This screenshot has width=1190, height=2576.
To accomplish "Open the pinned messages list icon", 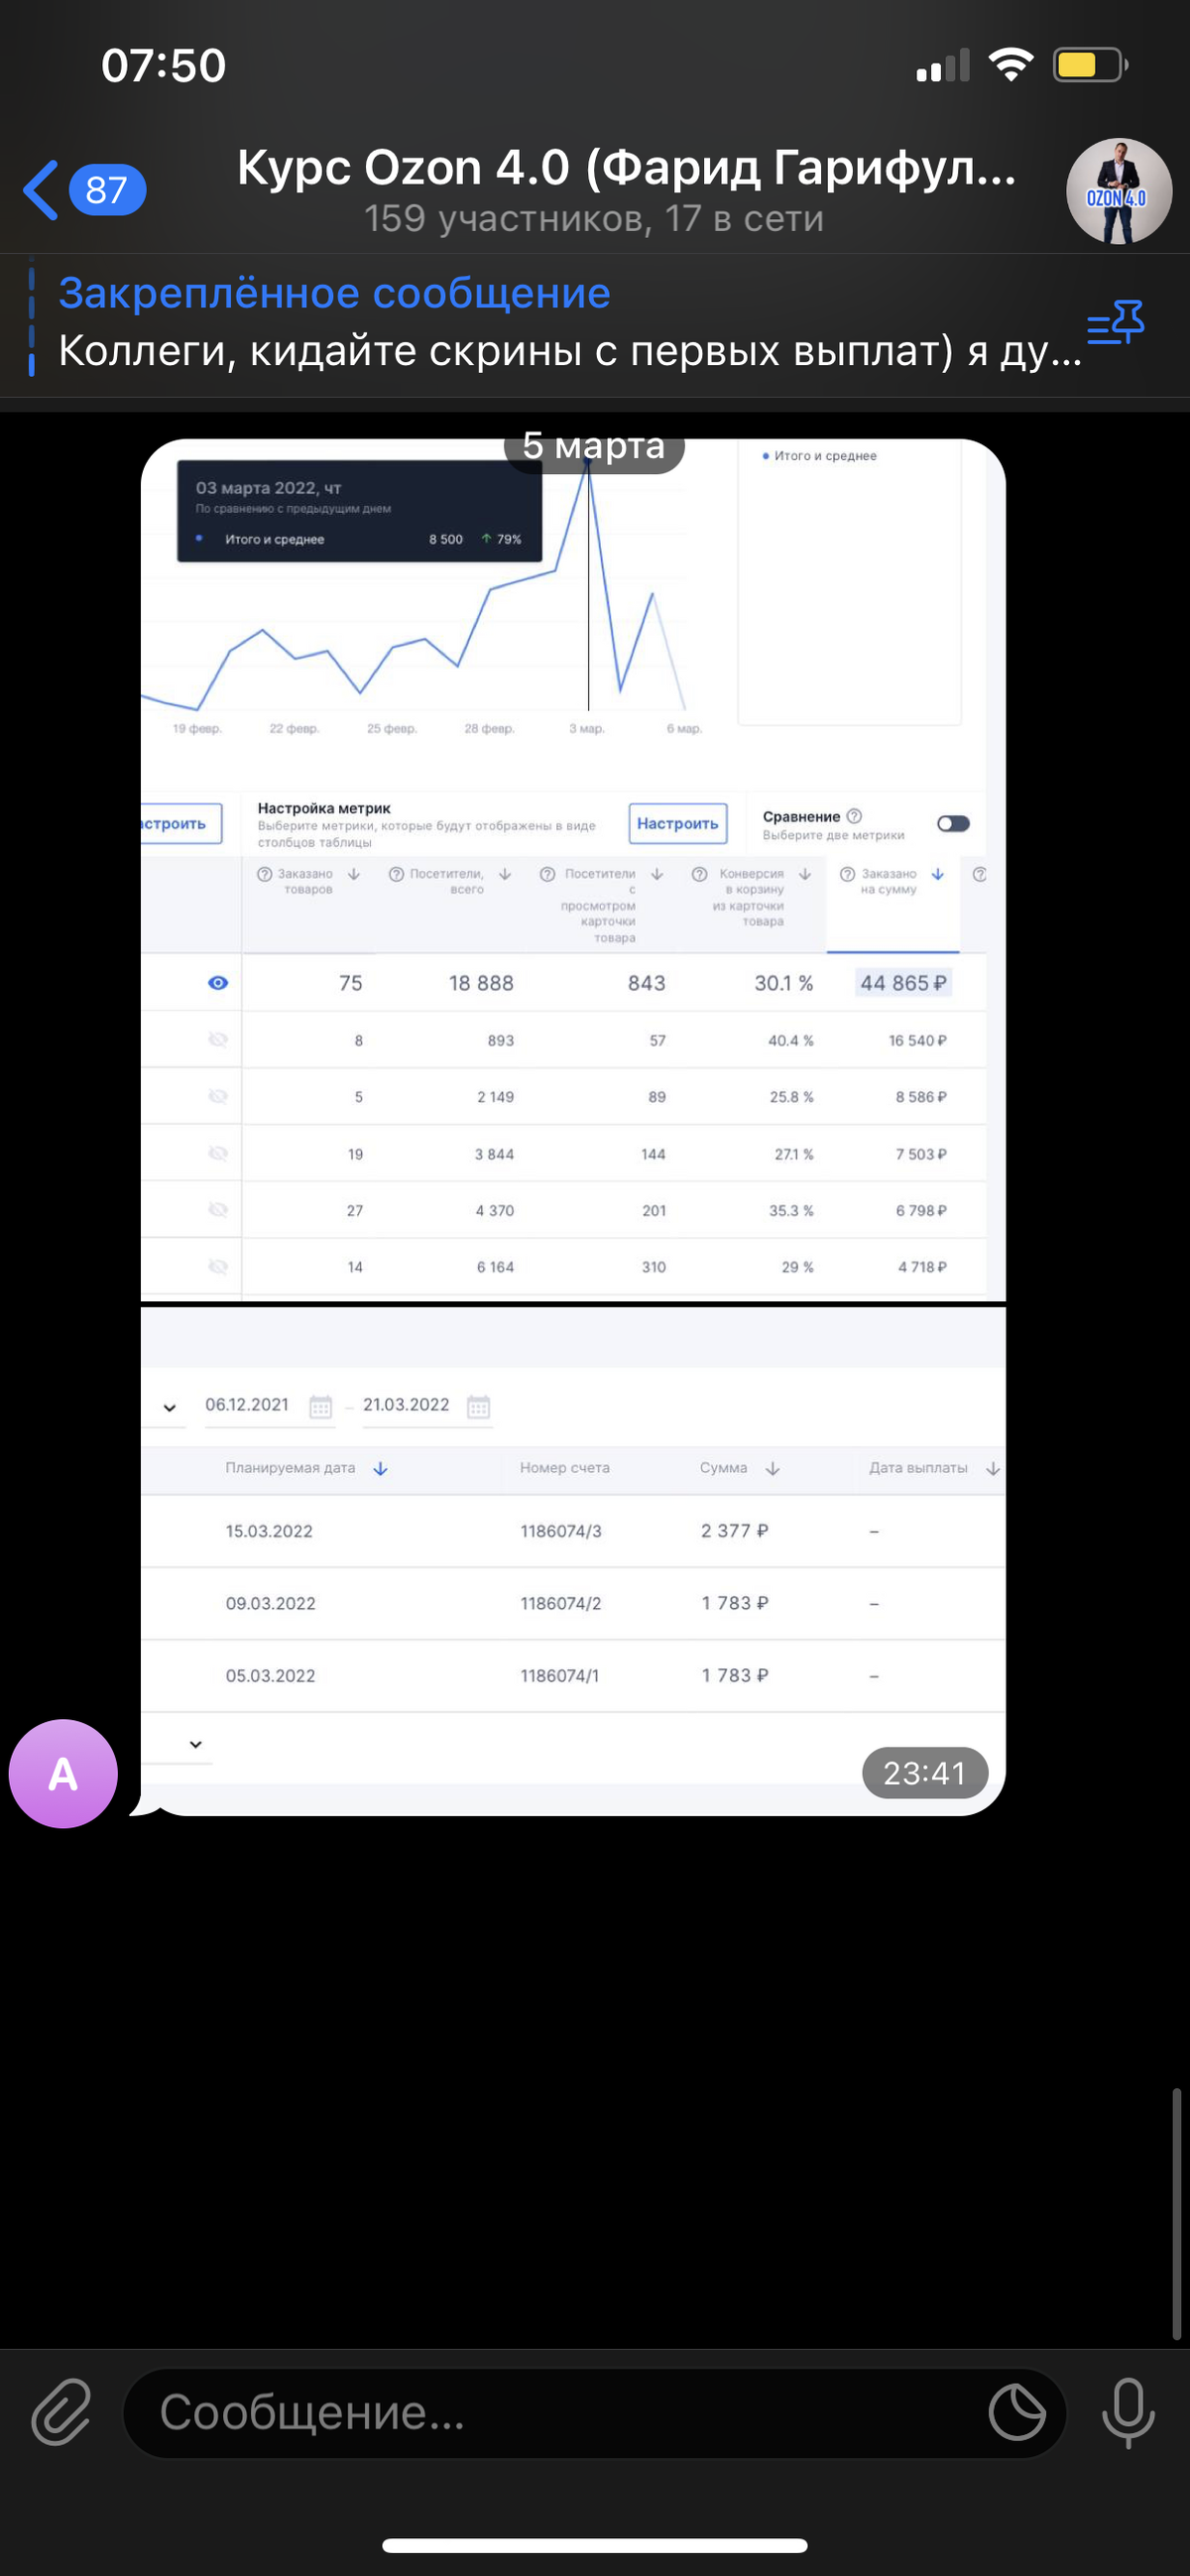I will coord(1115,322).
